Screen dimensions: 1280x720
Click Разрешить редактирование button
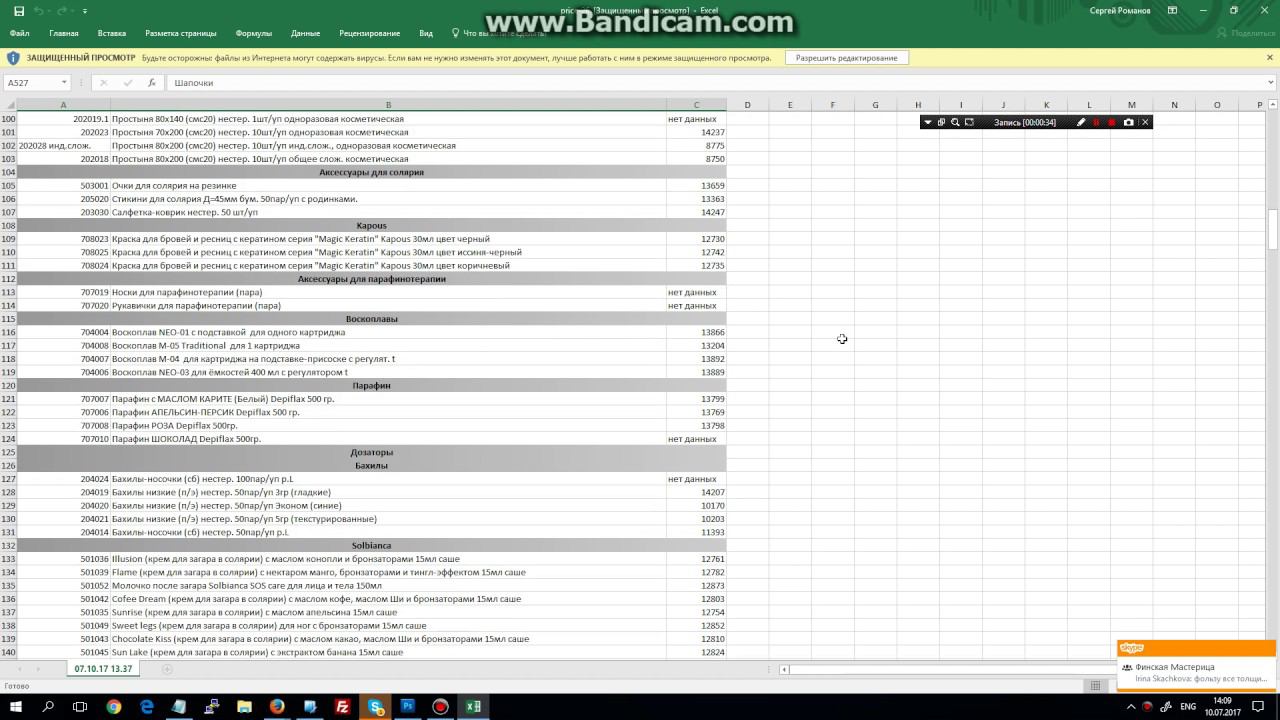click(847, 58)
